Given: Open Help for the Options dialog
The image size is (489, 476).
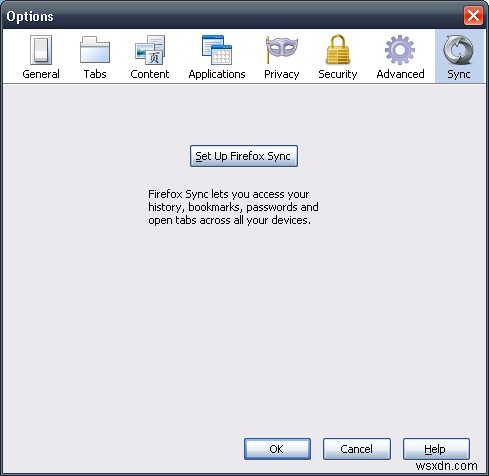Looking at the screenshot, I should click(x=436, y=449).
